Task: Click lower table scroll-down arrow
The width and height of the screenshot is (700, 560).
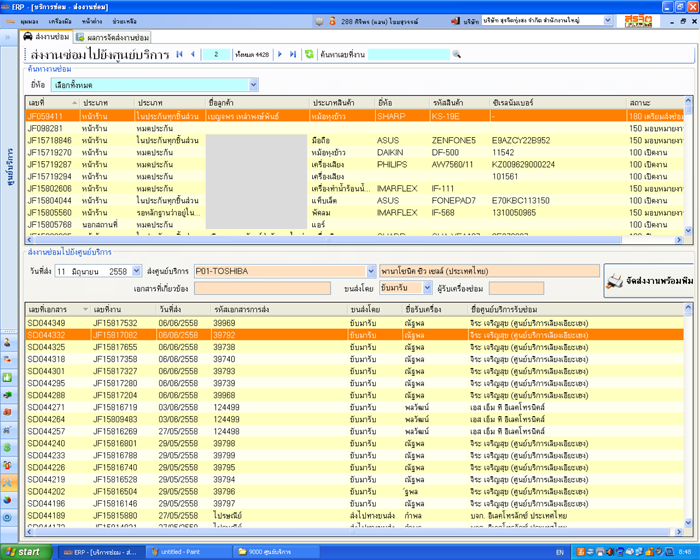Action: point(688,522)
